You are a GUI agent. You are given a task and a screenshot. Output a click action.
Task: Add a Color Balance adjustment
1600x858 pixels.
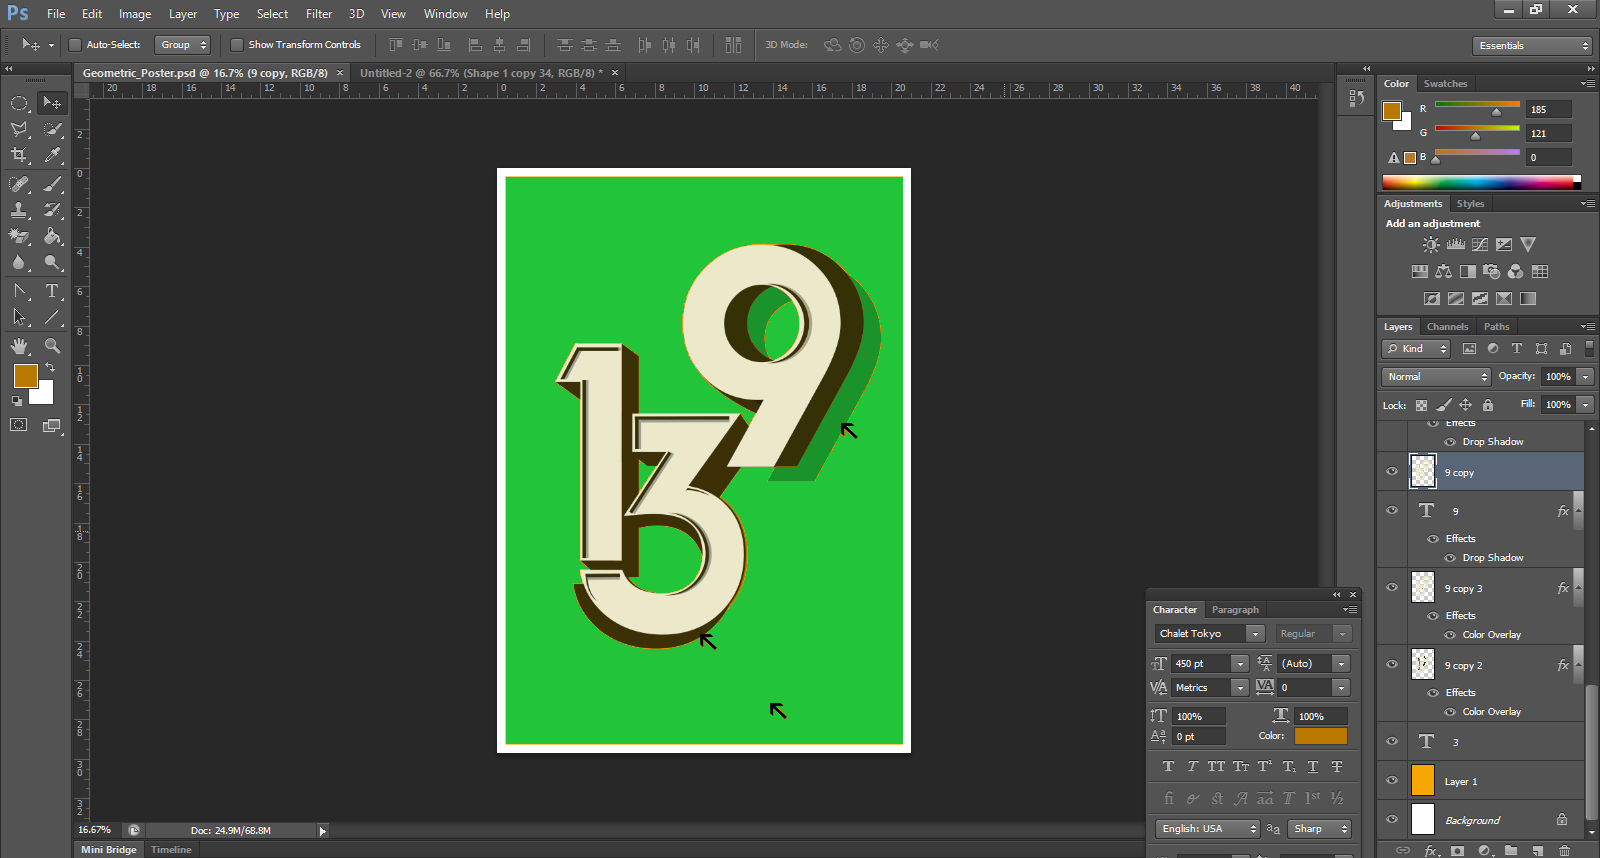click(1443, 272)
